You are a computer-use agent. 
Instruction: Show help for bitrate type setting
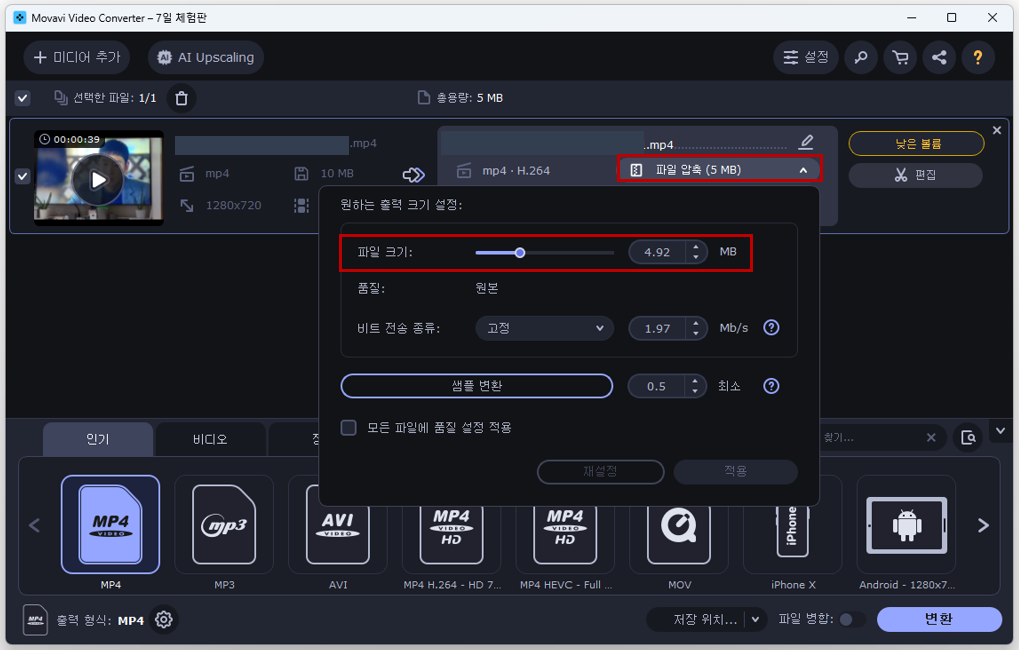click(771, 328)
